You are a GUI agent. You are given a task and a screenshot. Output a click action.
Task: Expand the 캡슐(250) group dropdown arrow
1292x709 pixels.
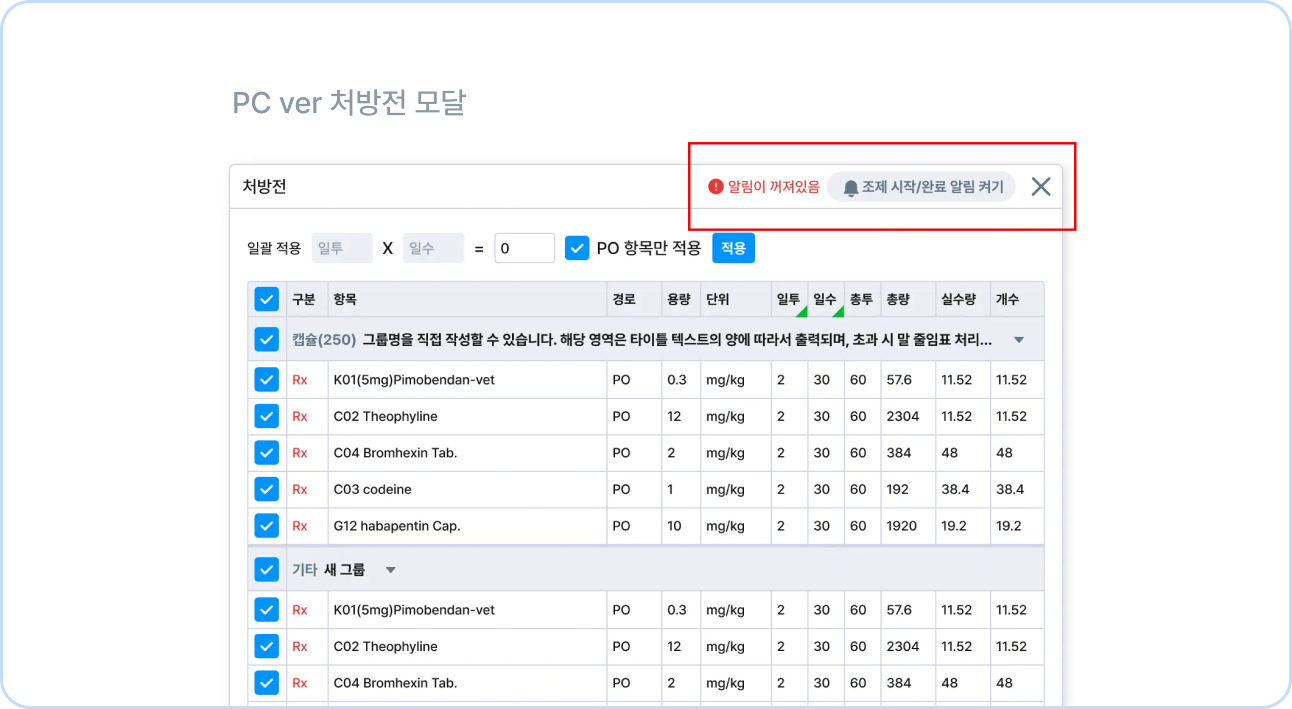pos(1019,340)
